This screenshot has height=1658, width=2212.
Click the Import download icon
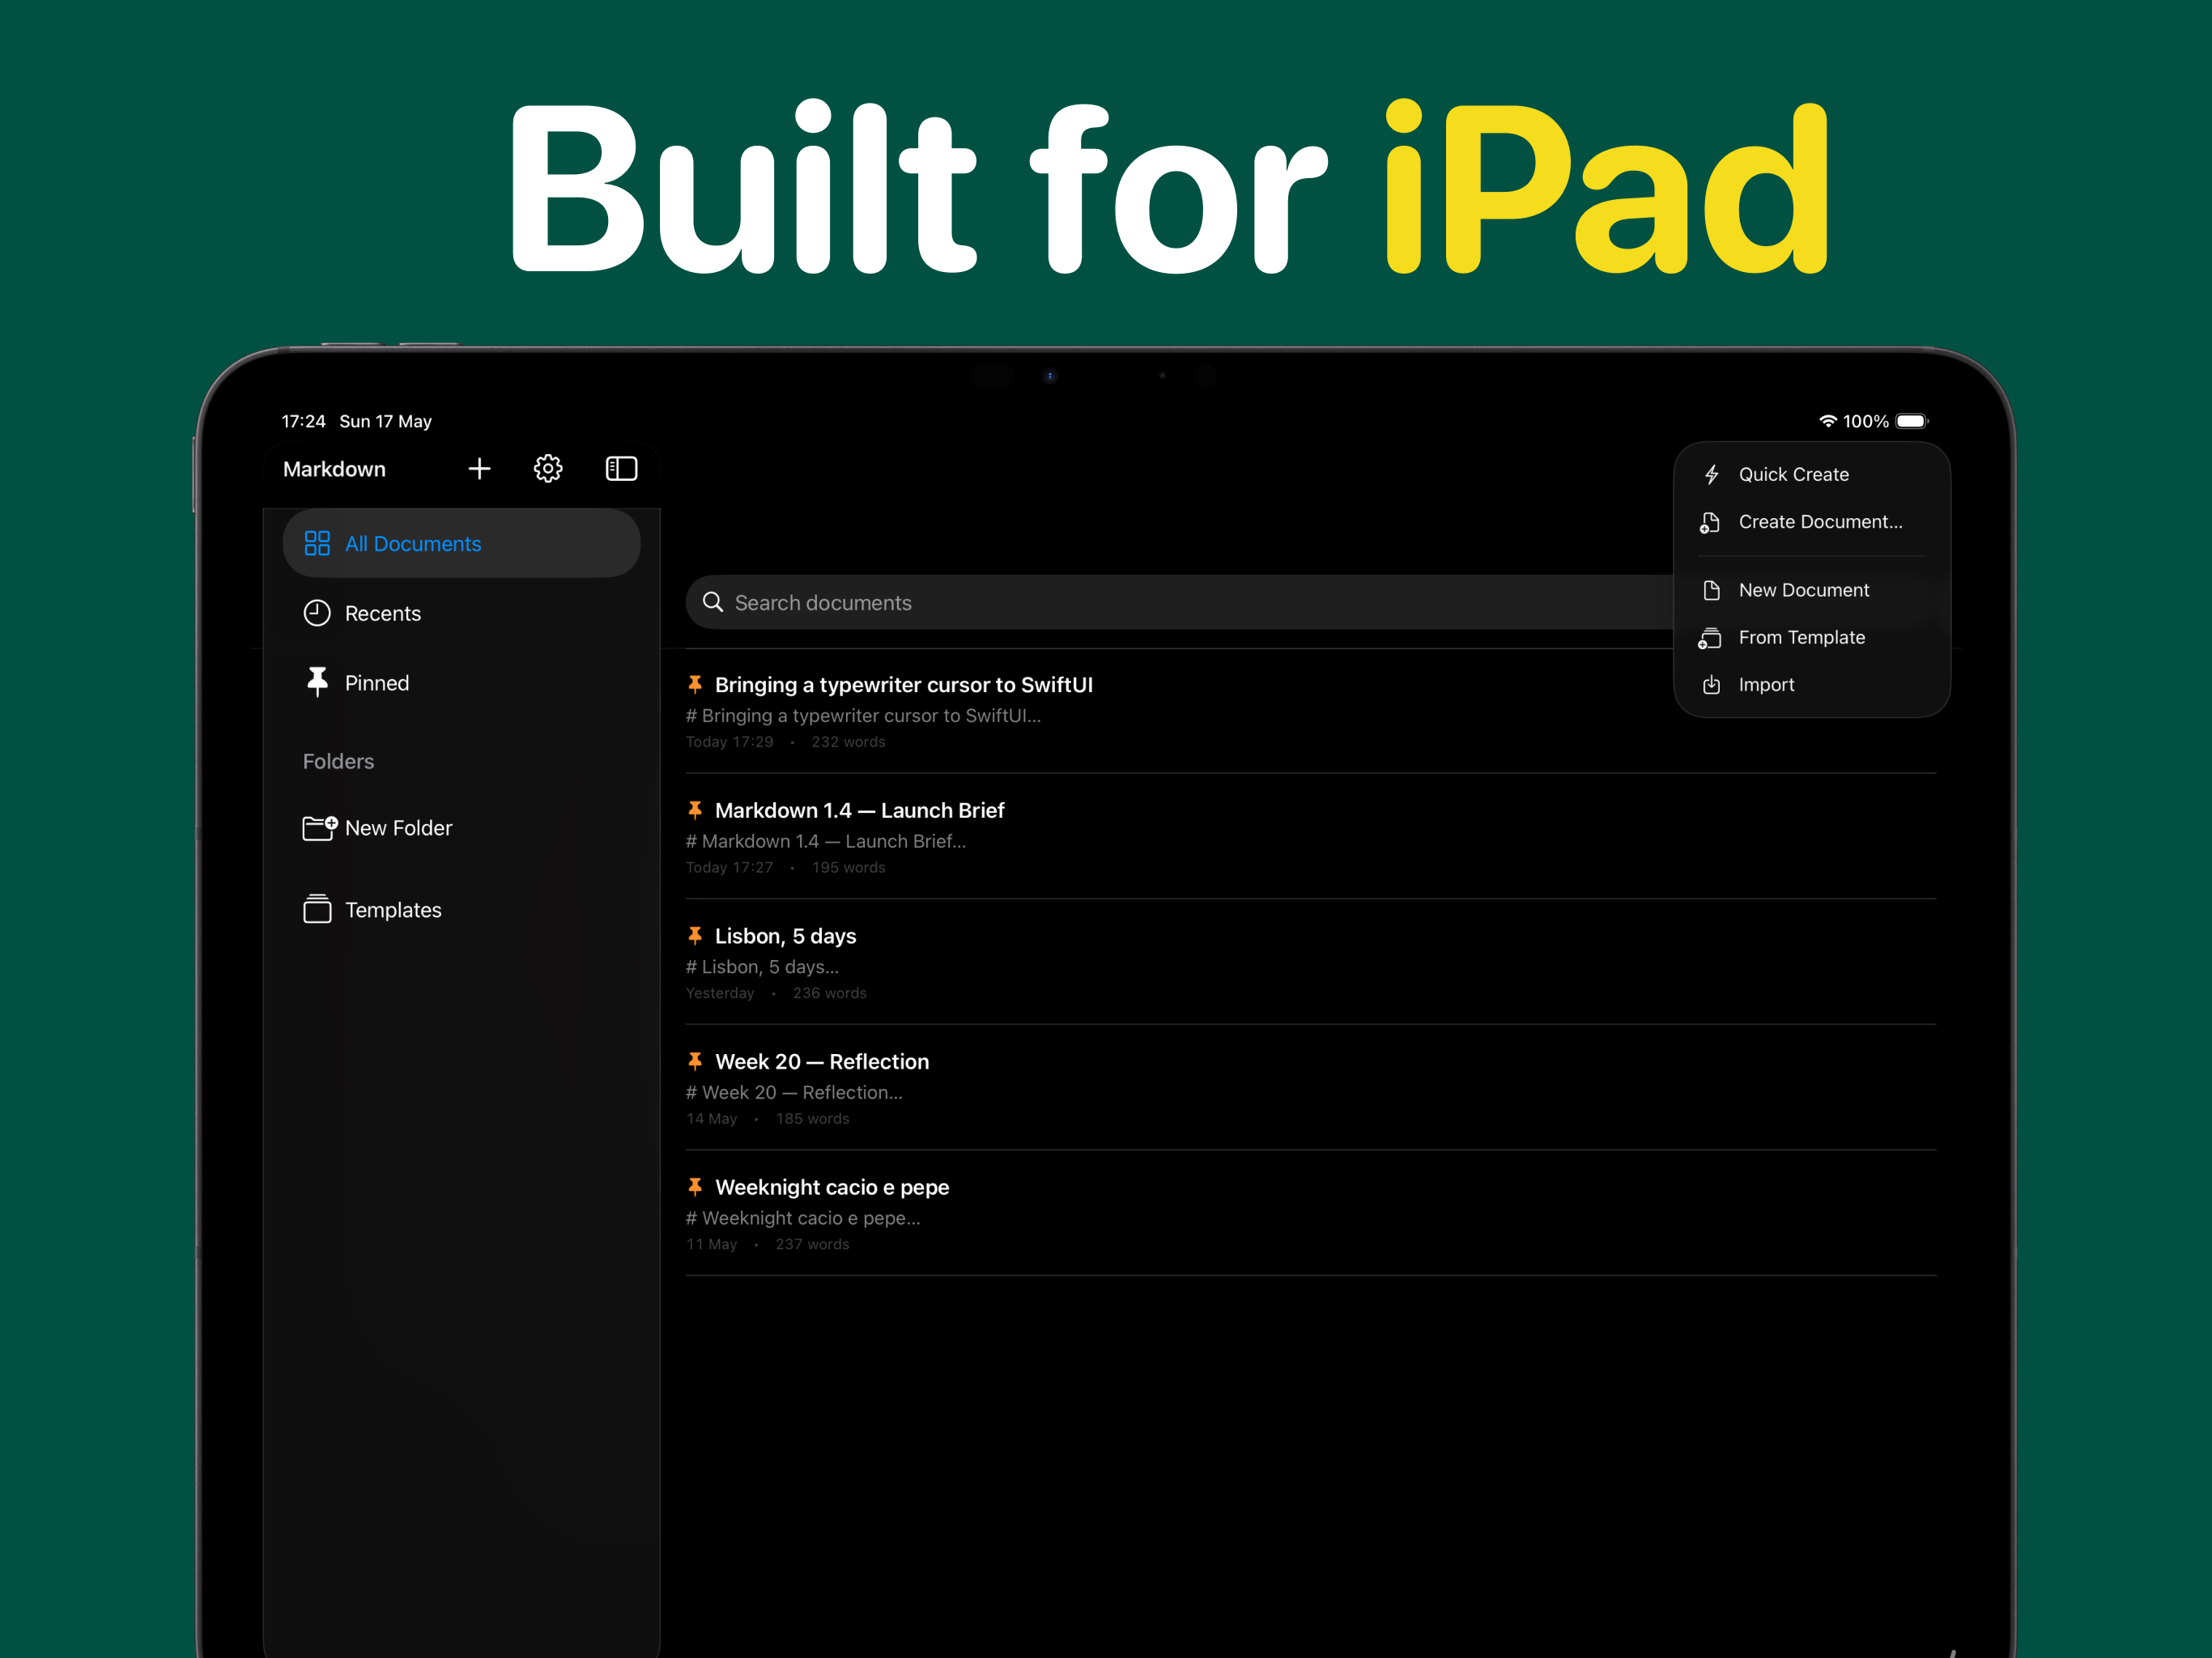(x=1711, y=685)
